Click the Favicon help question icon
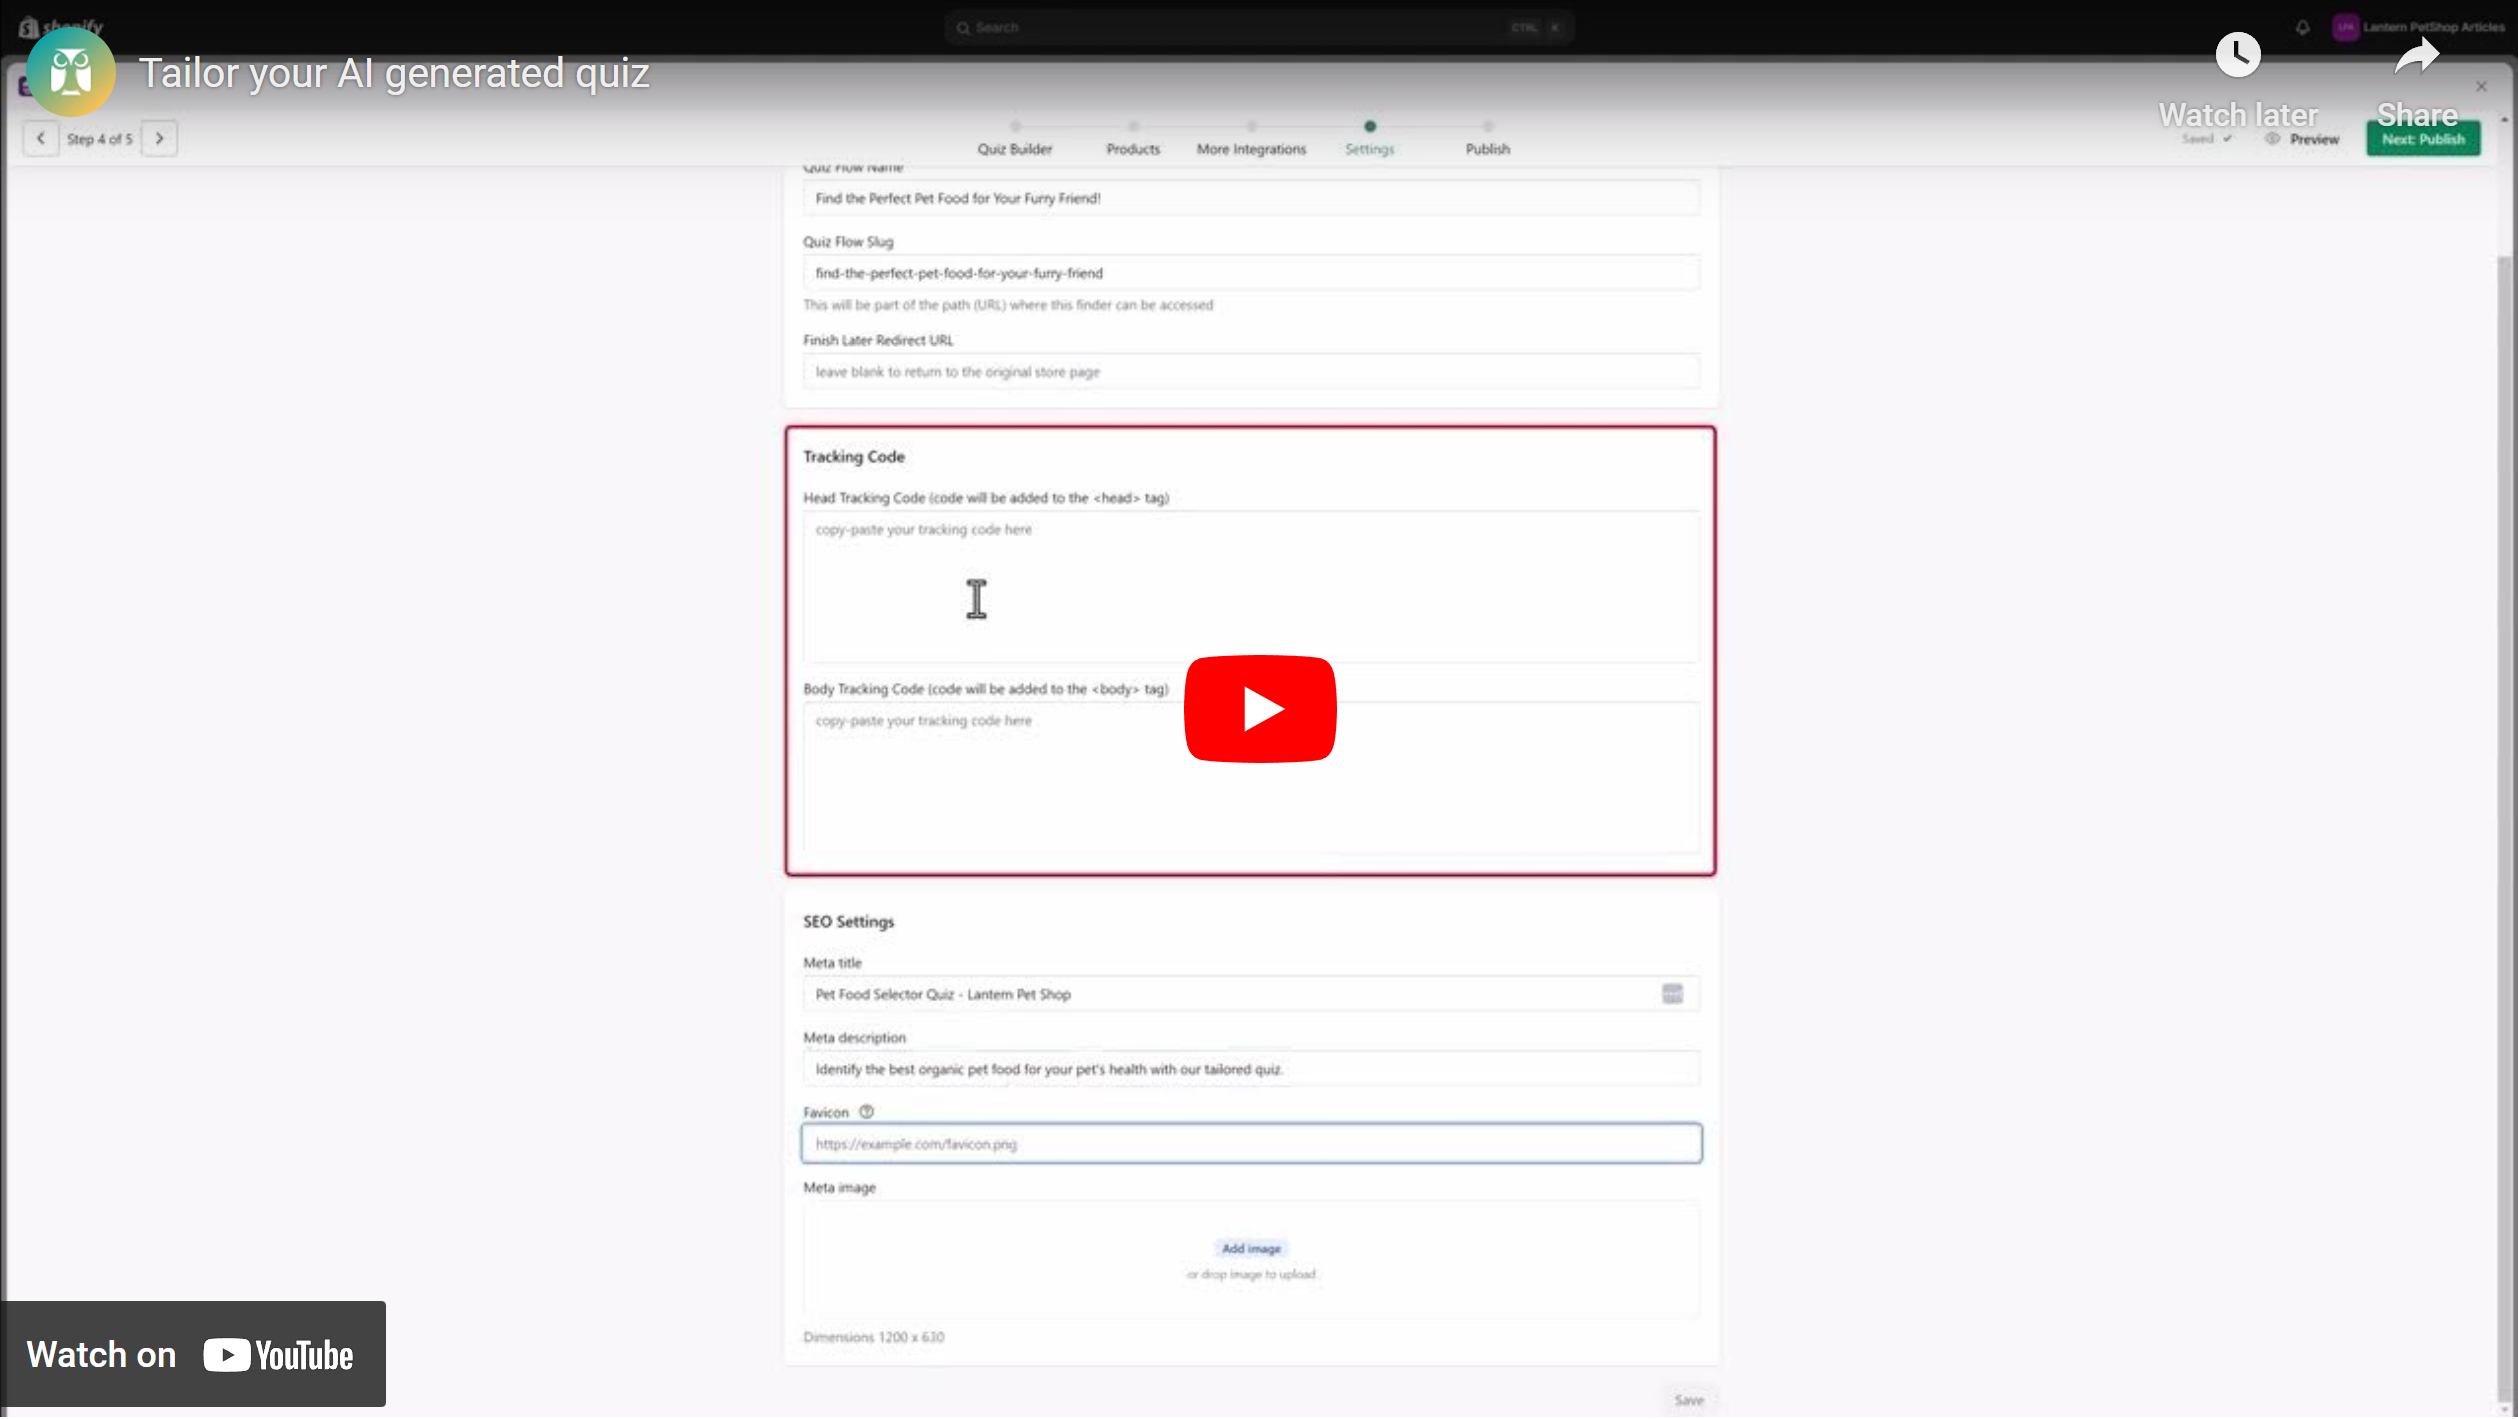Image resolution: width=2518 pixels, height=1419 pixels. 867,1113
